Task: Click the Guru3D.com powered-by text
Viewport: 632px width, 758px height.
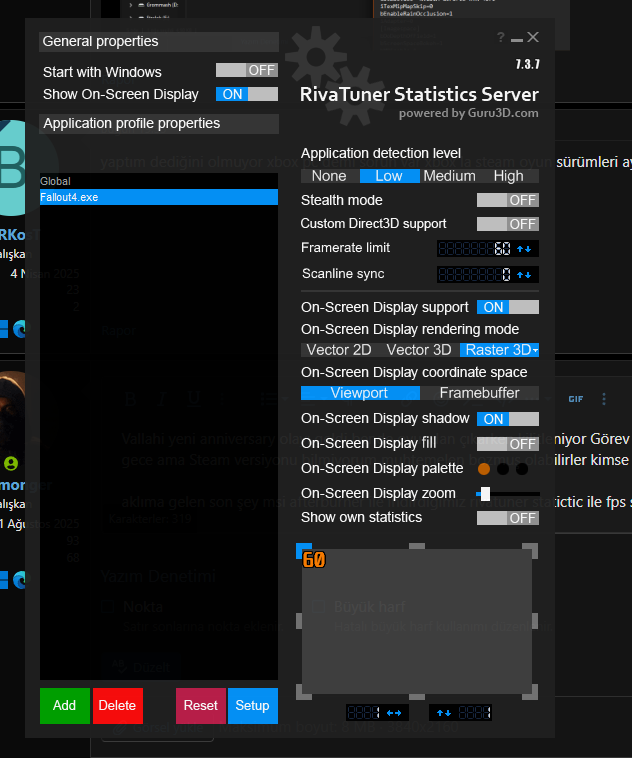Action: coord(469,113)
